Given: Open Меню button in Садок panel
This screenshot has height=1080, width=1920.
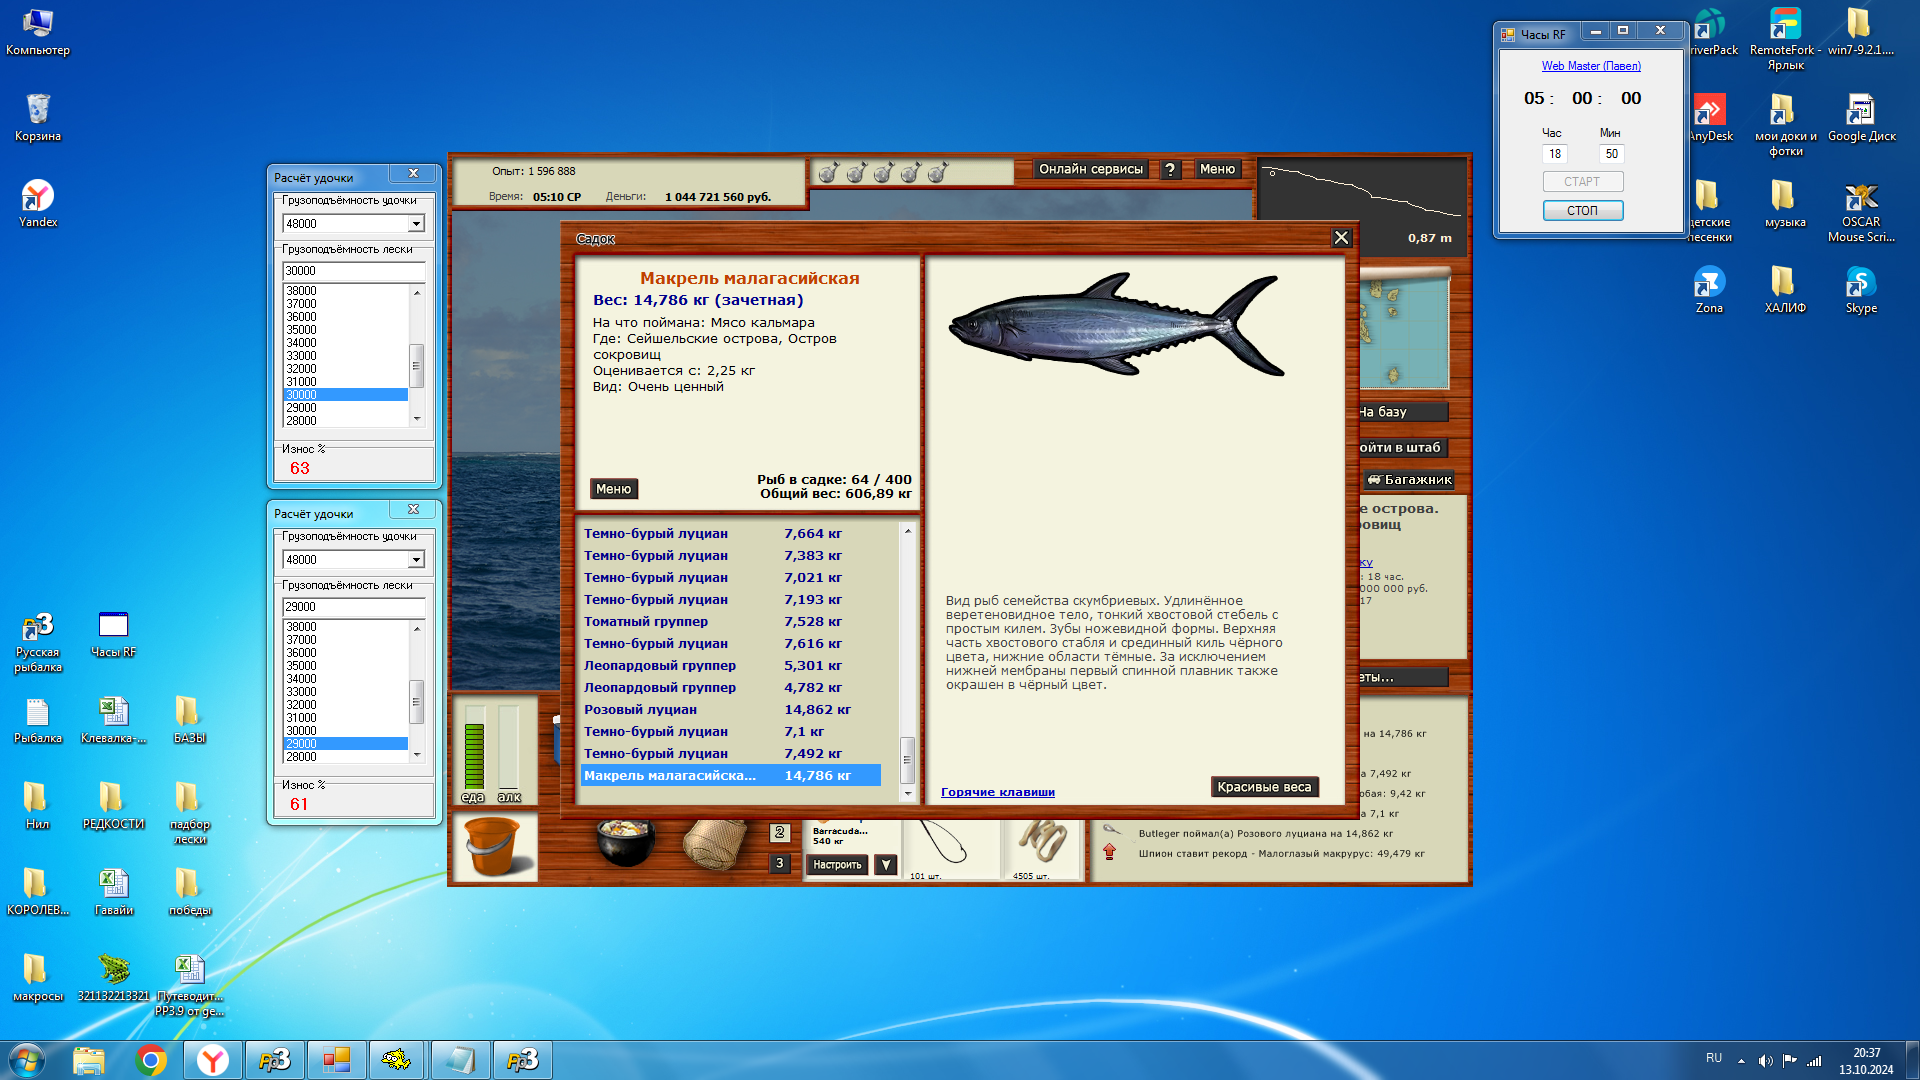Looking at the screenshot, I should [613, 489].
